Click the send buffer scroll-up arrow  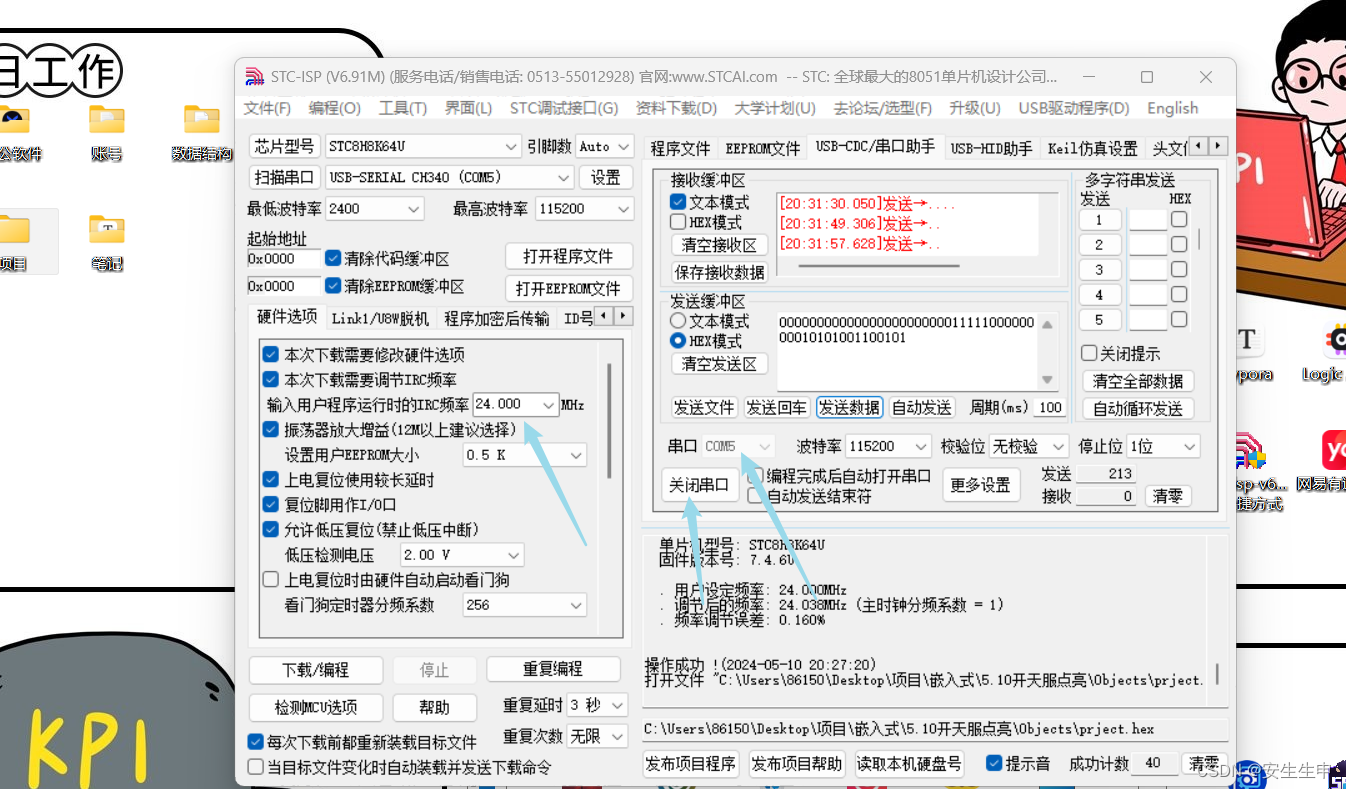click(1047, 324)
